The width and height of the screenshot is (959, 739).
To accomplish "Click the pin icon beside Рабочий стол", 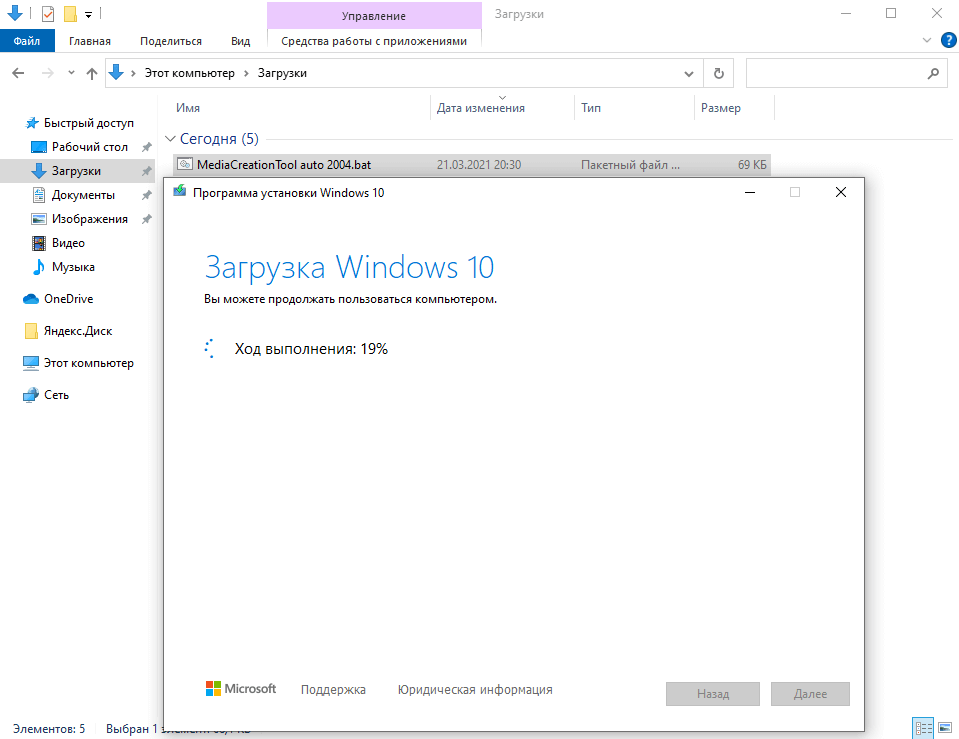I will coord(146,147).
